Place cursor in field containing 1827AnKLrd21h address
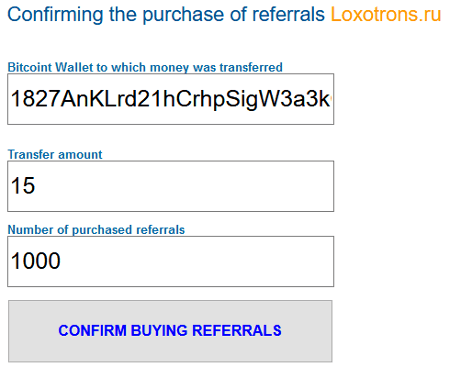The height and width of the screenshot is (367, 450). (171, 99)
